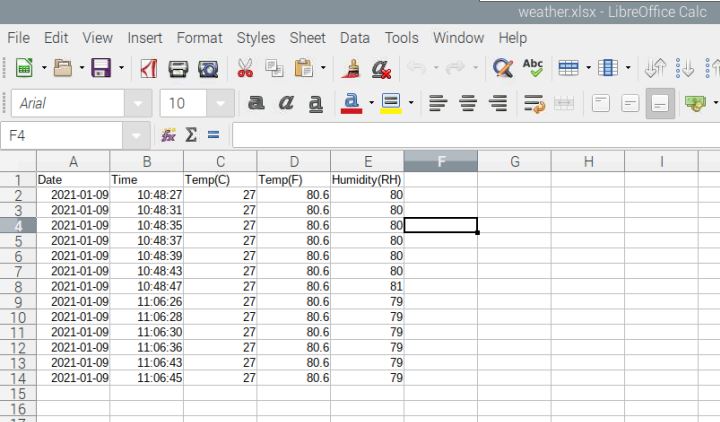Expand the Save options arrow
This screenshot has width=720, height=422.
pyautogui.click(x=121, y=68)
